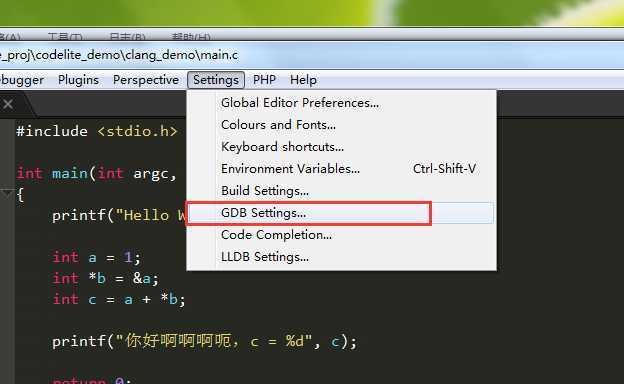Viewport: 624px width, 384px height.
Task: Open the Help menu
Action: pyautogui.click(x=303, y=80)
